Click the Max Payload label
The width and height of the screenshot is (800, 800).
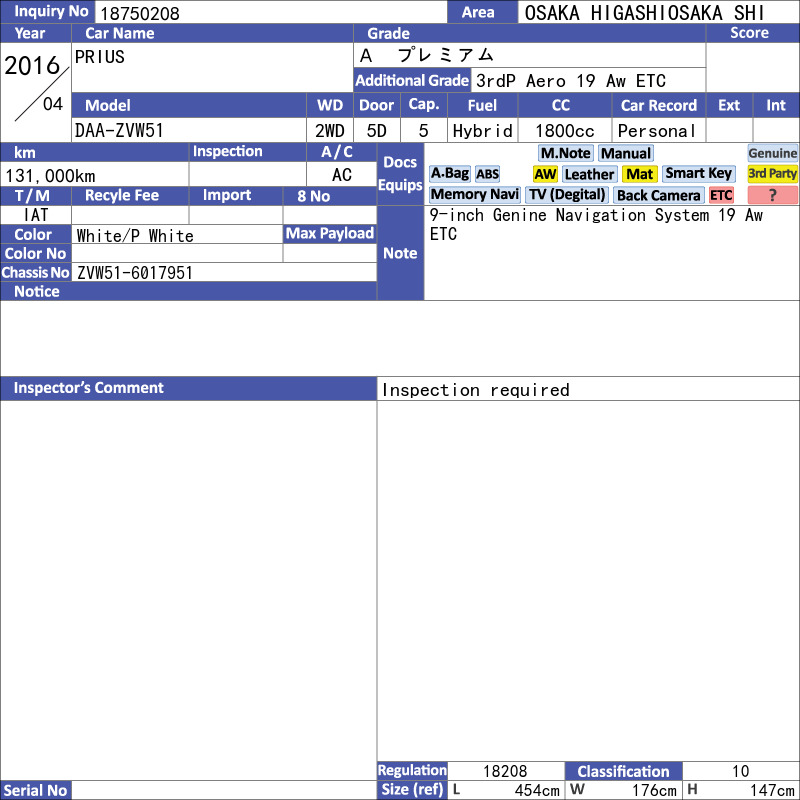point(330,234)
